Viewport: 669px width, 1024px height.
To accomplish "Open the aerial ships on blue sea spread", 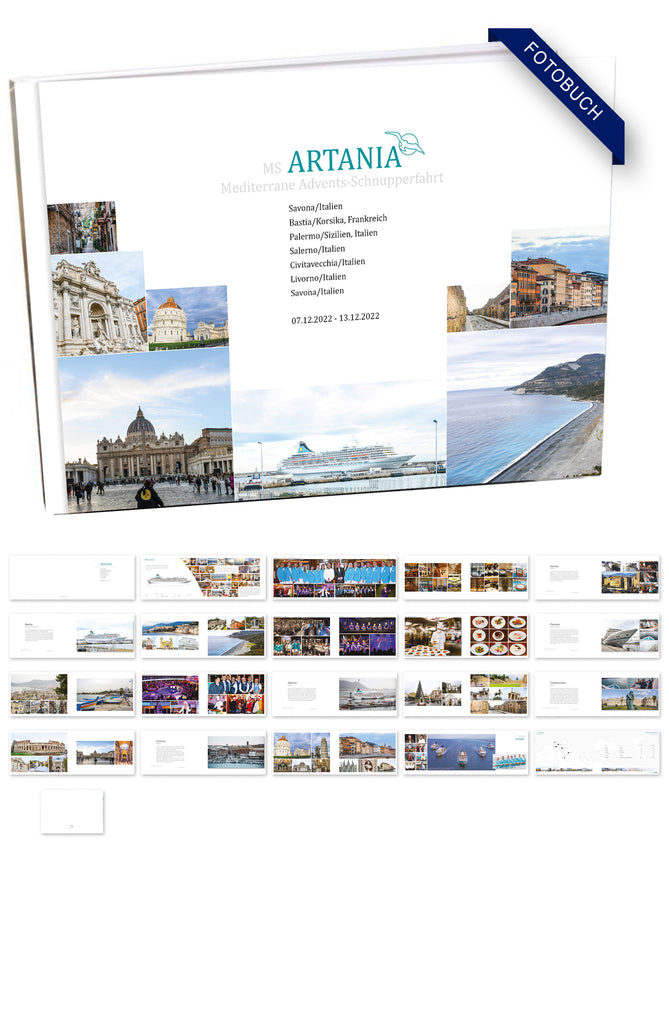I will click(x=466, y=752).
